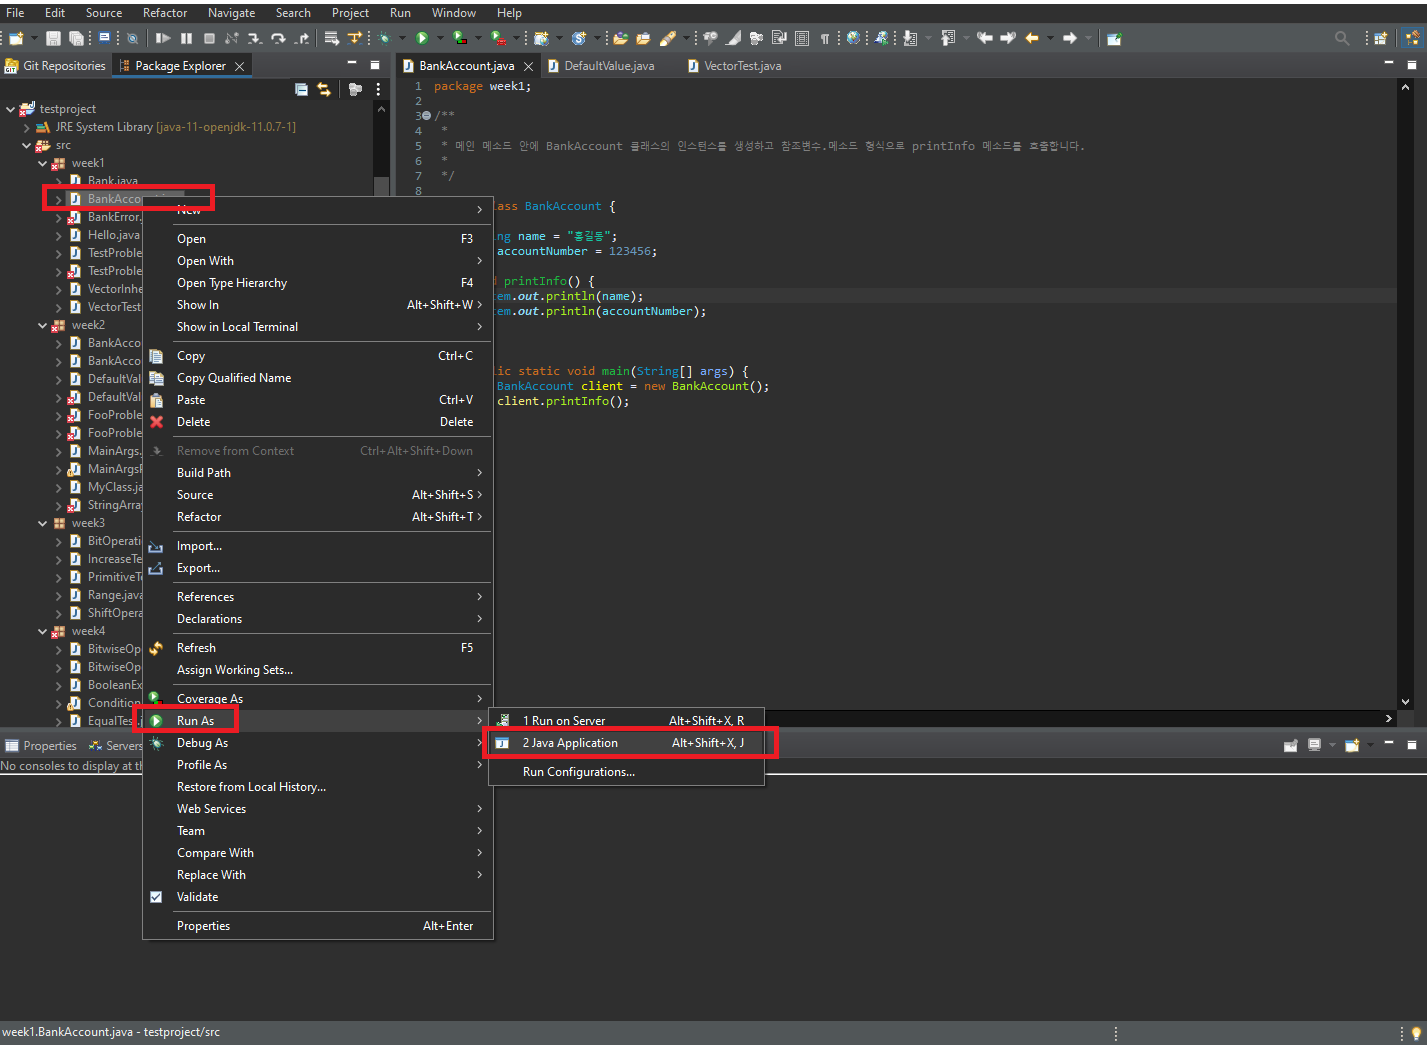Click the Resume debug icon in toolbar
The image size is (1427, 1045).
163,38
